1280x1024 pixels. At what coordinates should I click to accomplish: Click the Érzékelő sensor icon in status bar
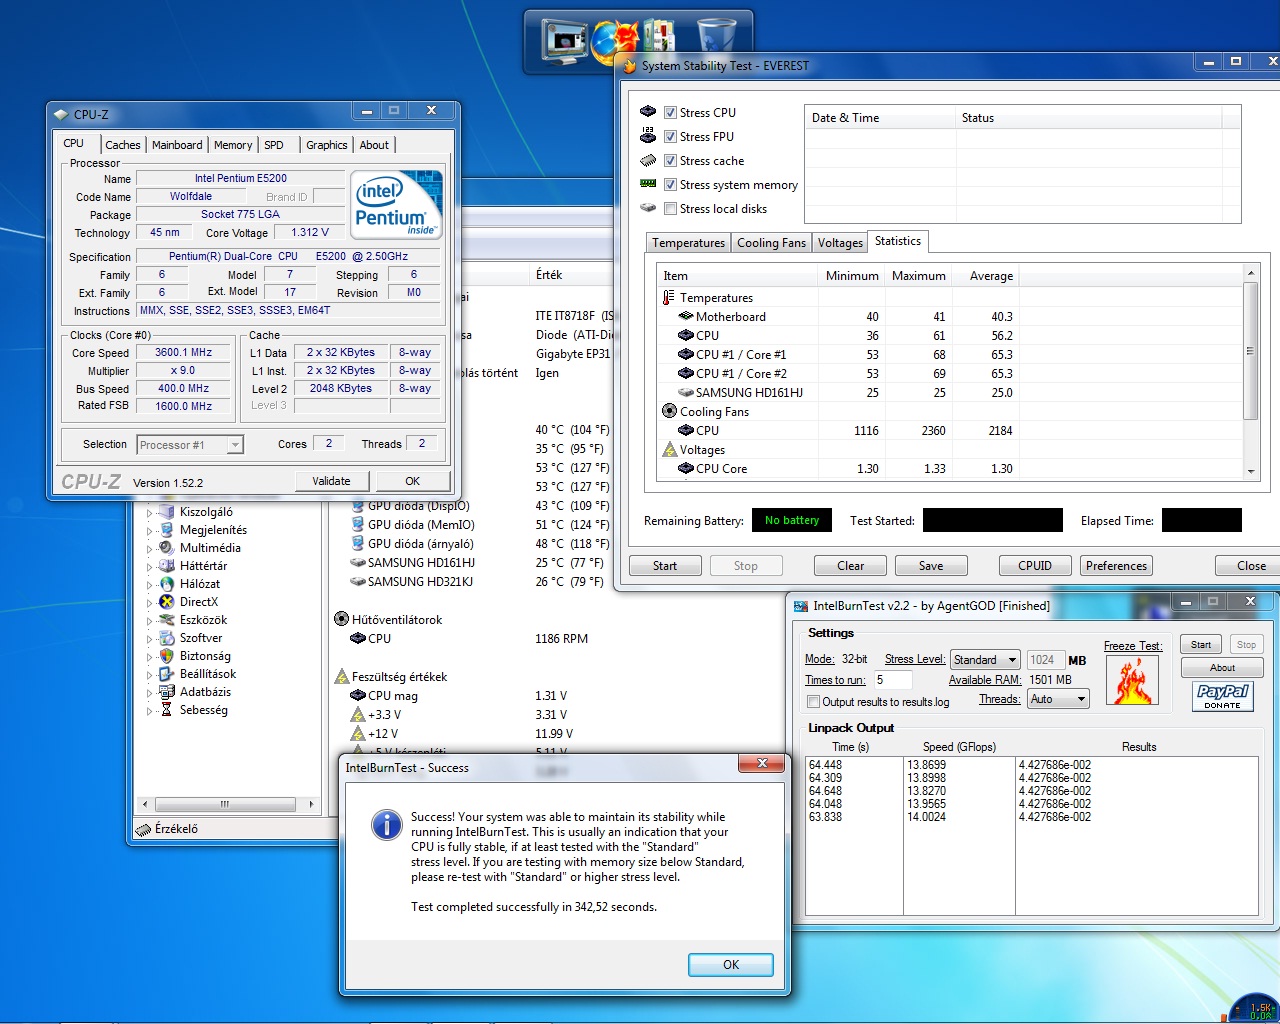click(x=144, y=829)
